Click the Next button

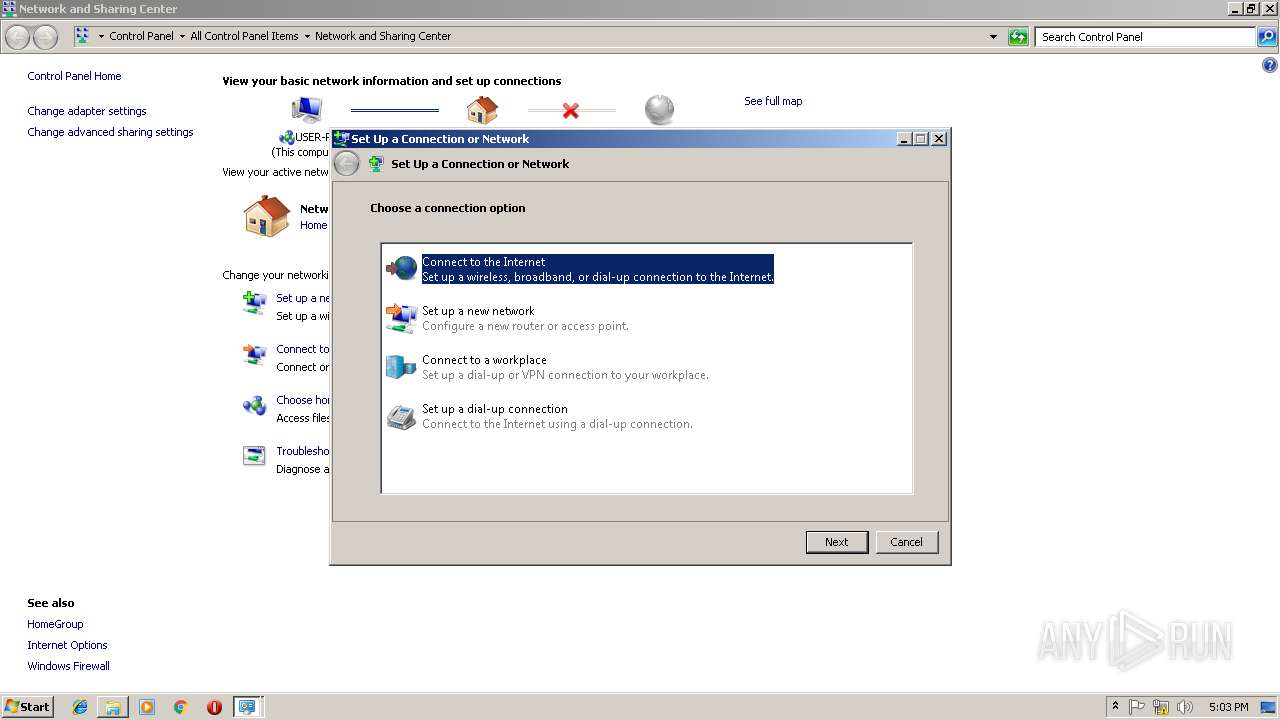coord(837,542)
